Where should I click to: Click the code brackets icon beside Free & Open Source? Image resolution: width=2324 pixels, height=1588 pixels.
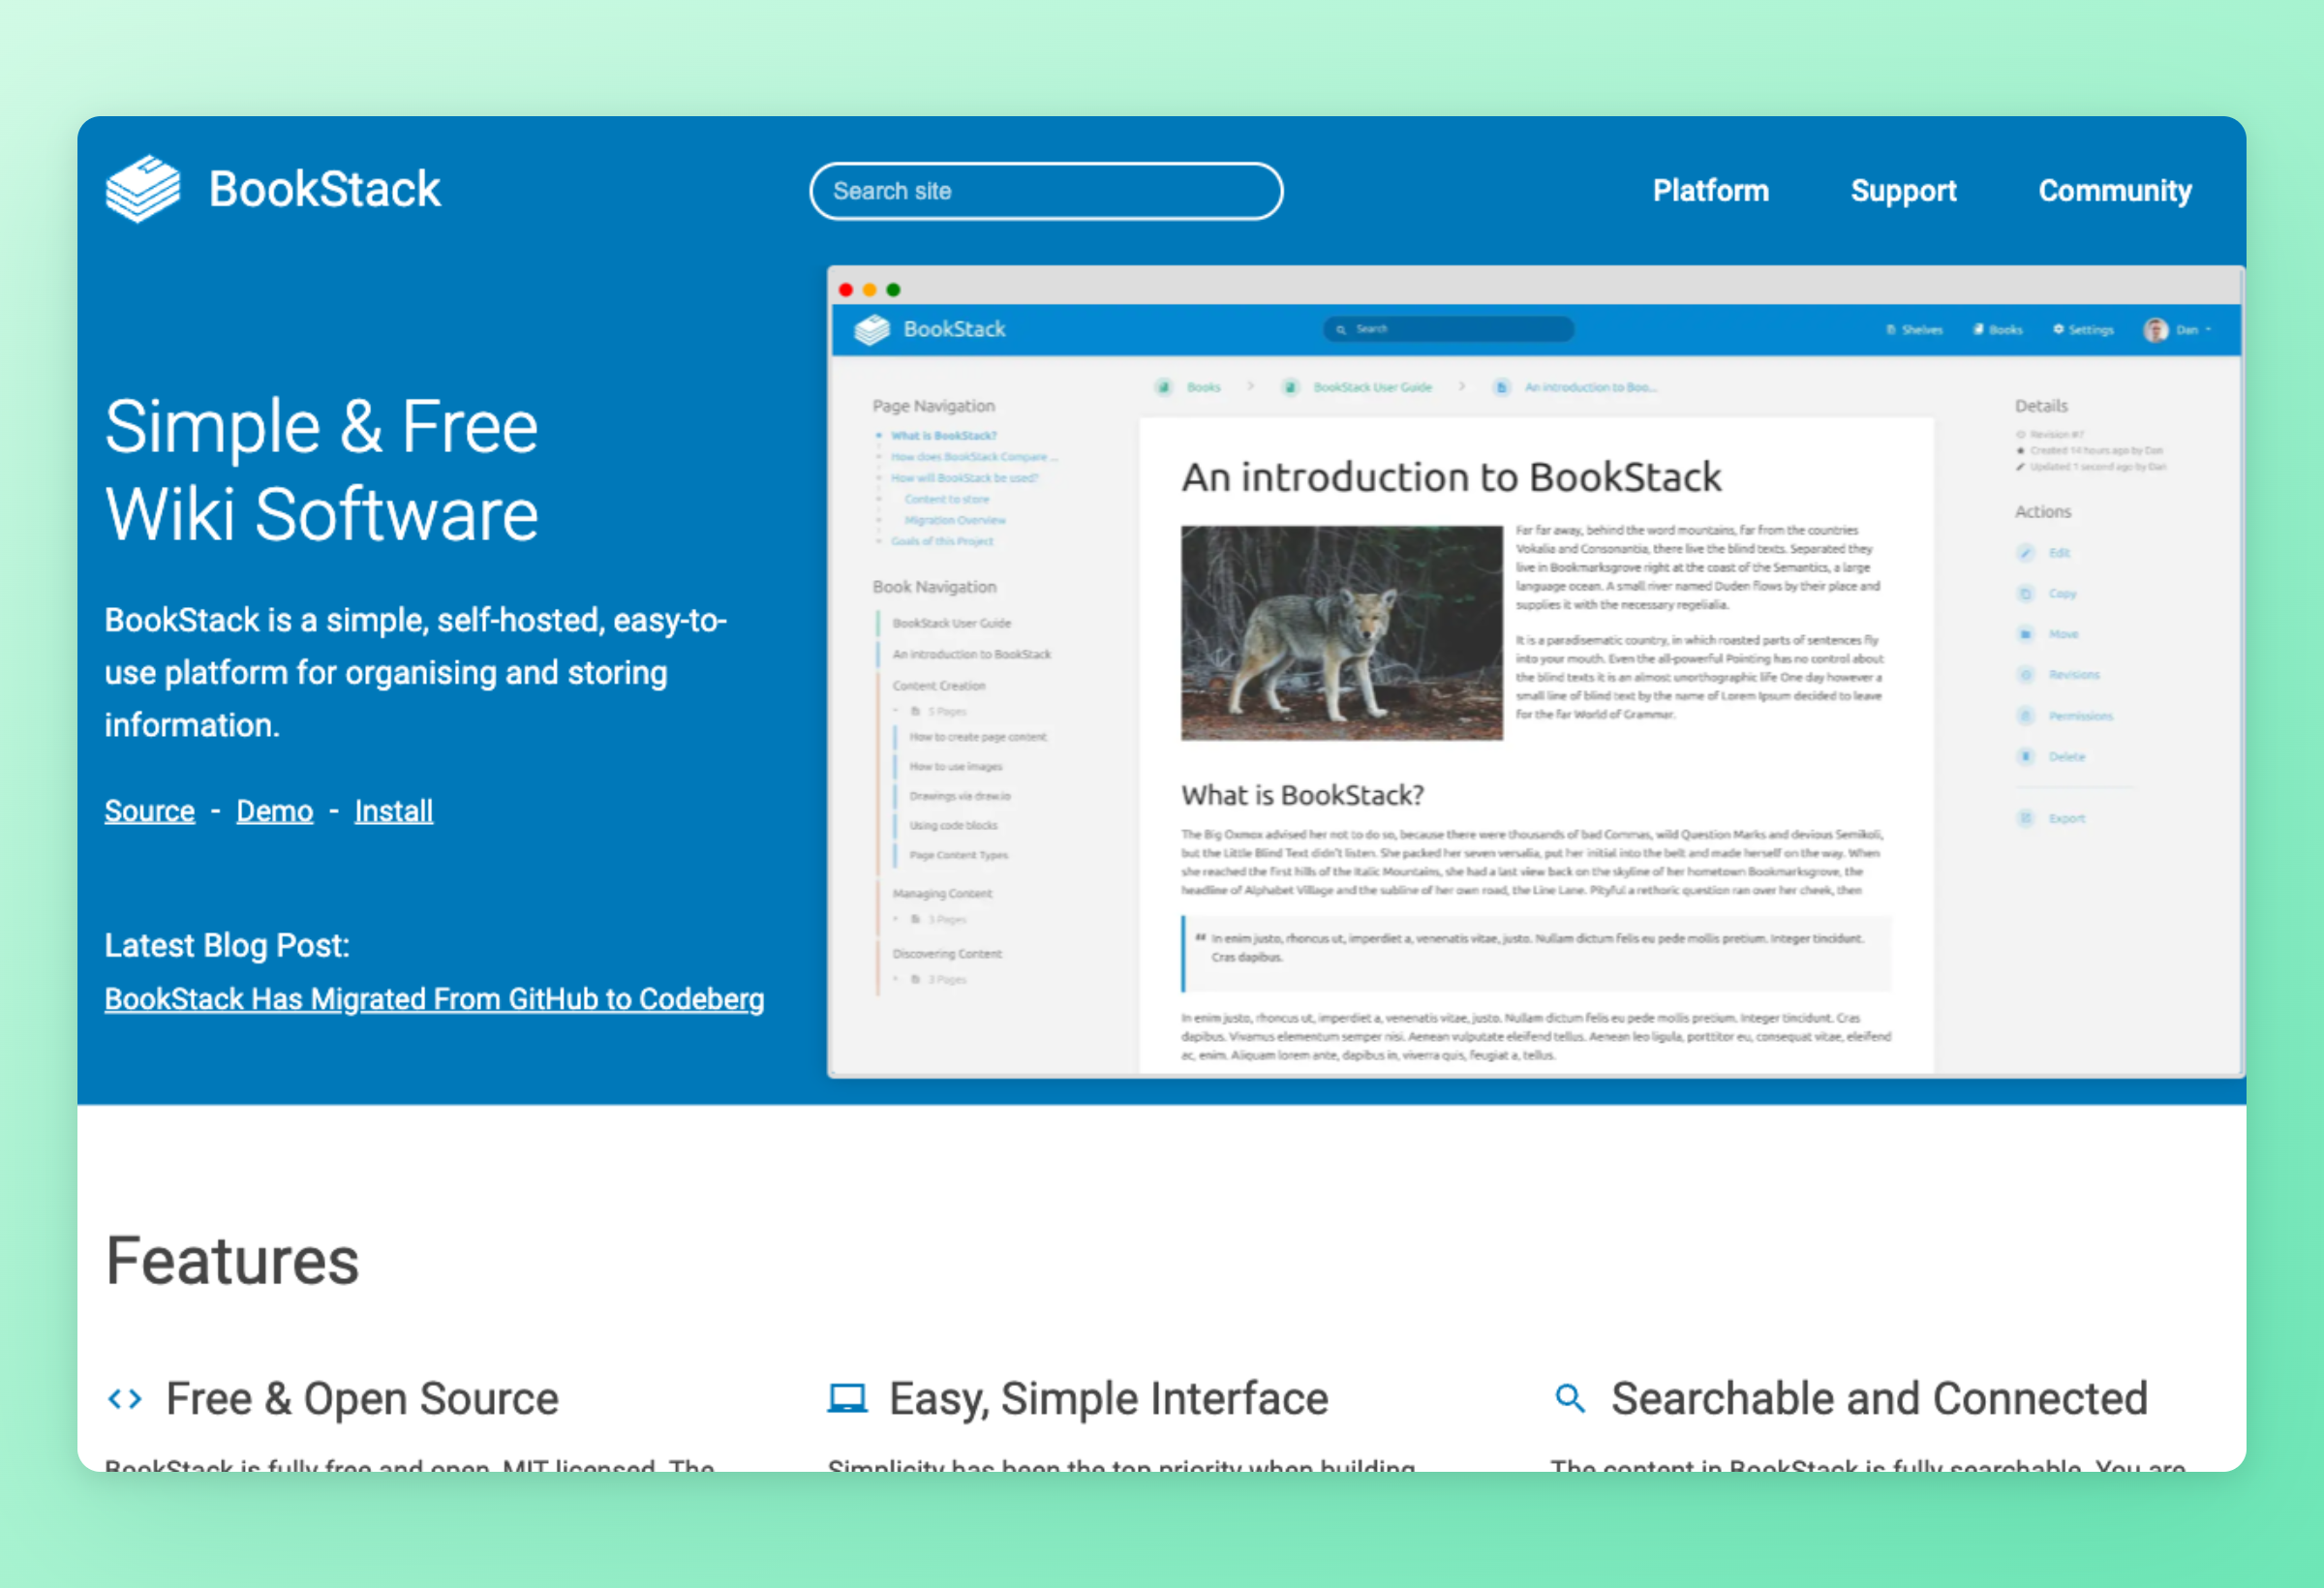click(124, 1399)
